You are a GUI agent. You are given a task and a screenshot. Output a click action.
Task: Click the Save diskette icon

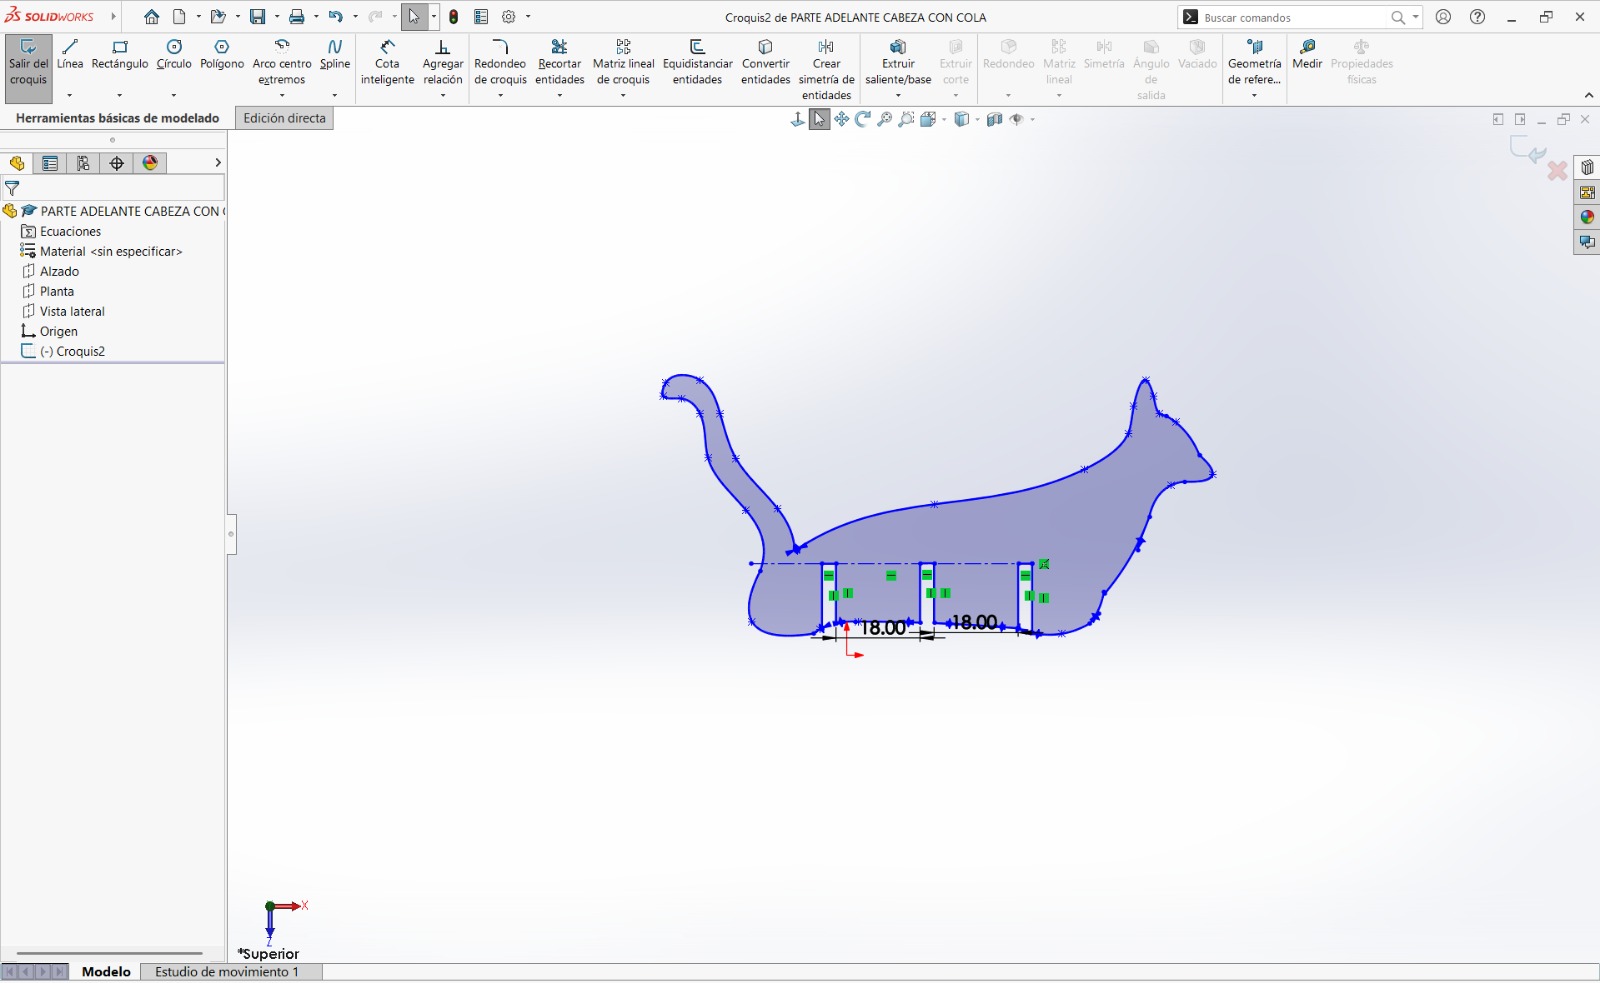258,17
